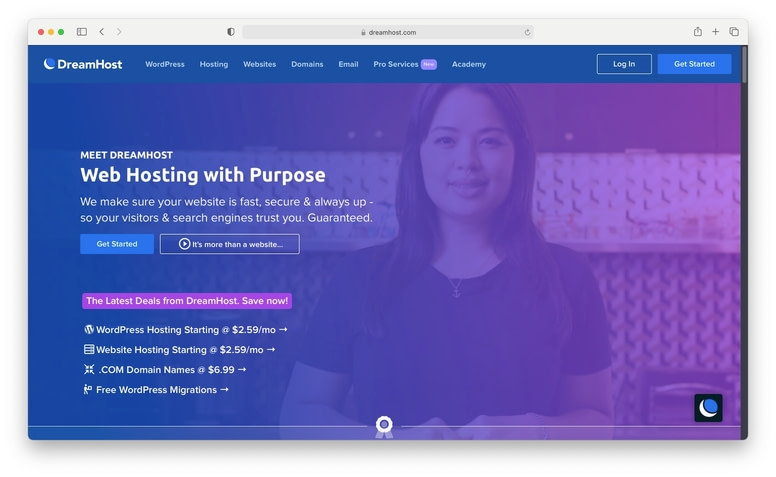Open the Share icon in Safari toolbar
Screen dimensions: 776x477
(x=697, y=32)
